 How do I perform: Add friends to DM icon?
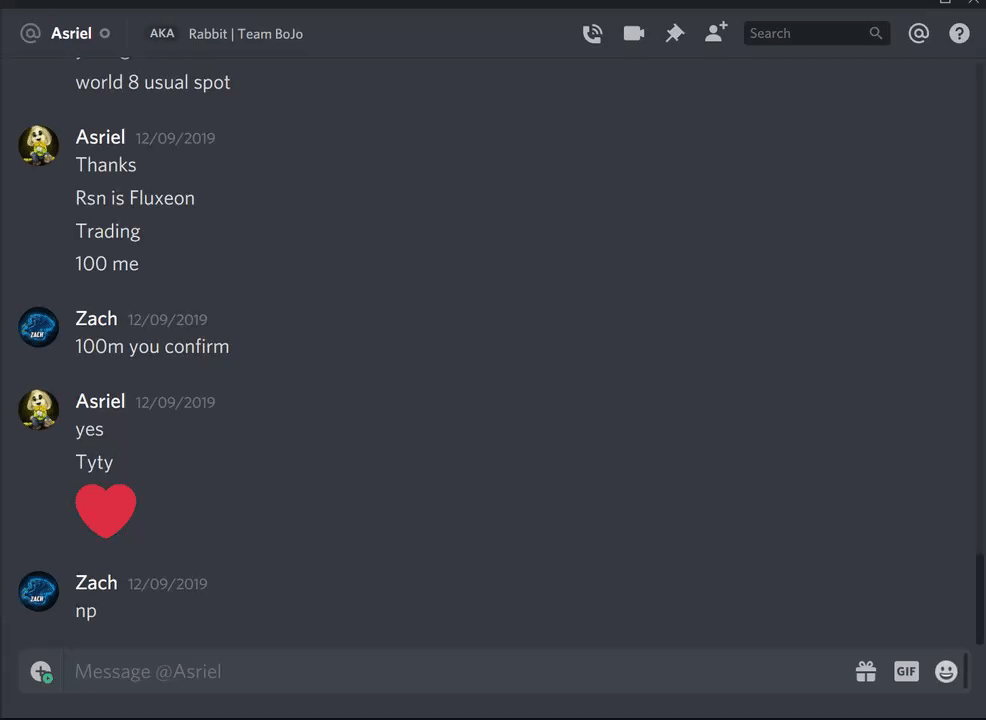click(x=716, y=32)
